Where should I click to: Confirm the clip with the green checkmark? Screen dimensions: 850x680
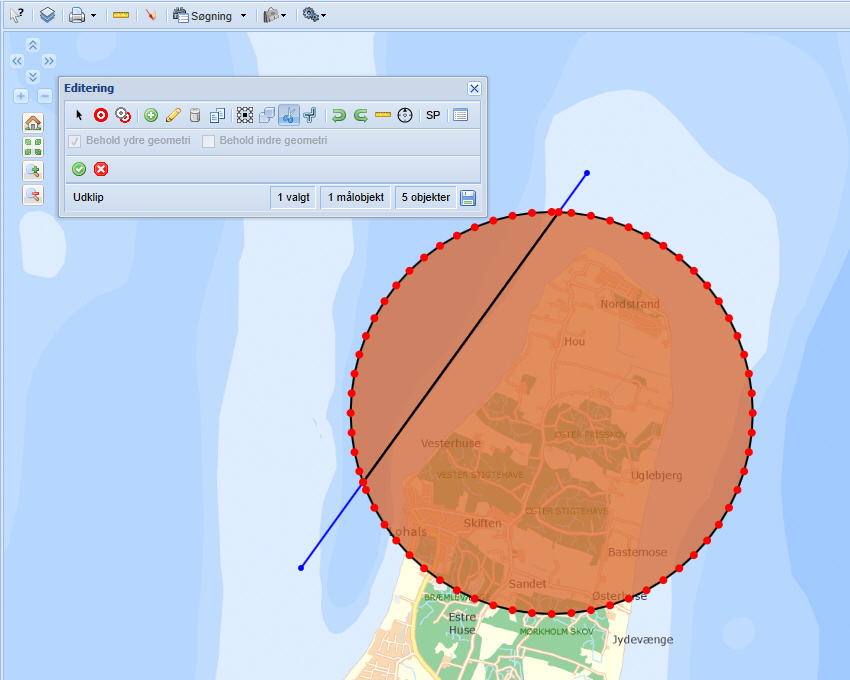pos(79,169)
